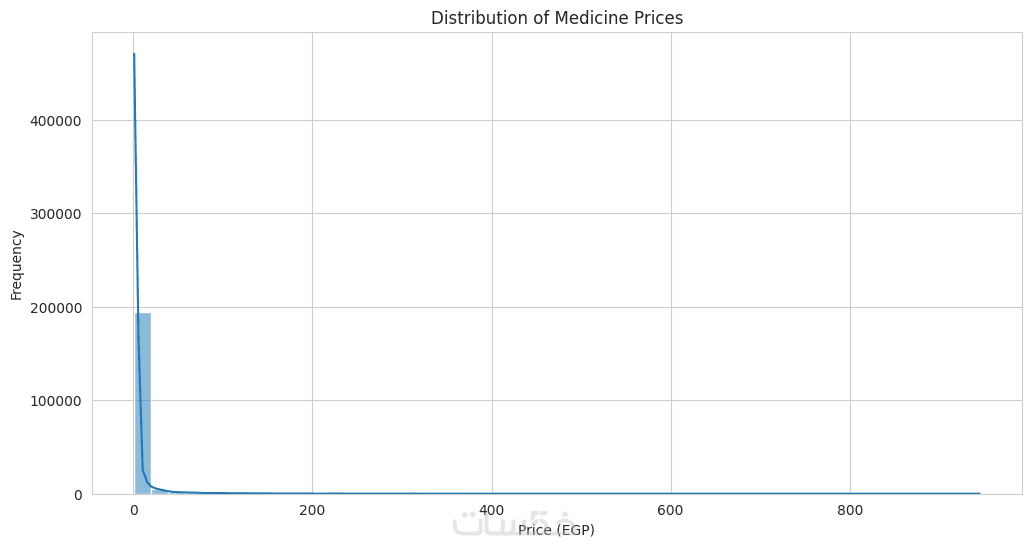The height and width of the screenshot is (547, 1031).
Task: Click the chart title 'Distribution of Medicine Prices'
Action: click(557, 18)
